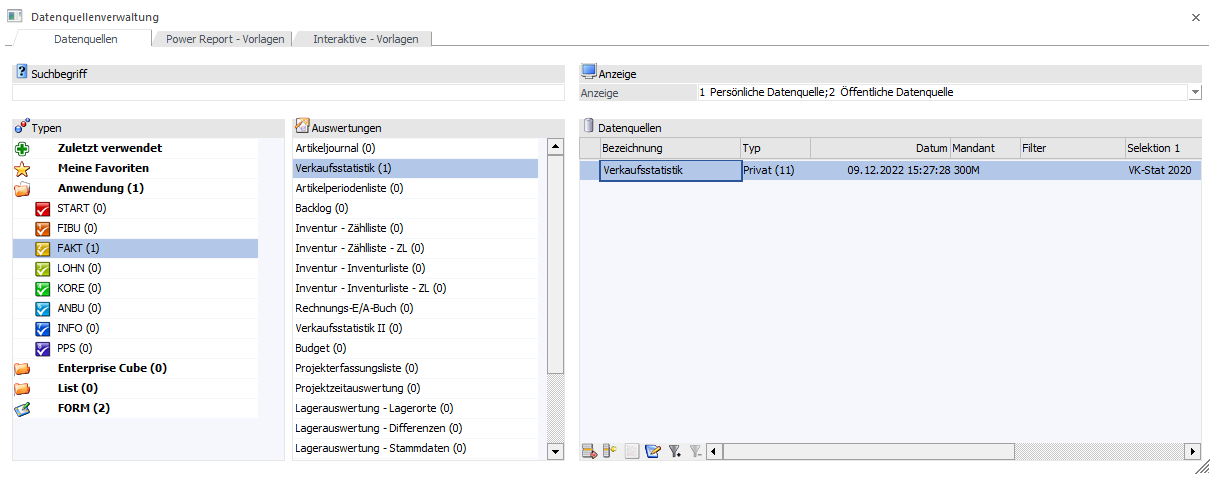
Task: Click the VK-Stat 2020 selection cell
Action: coord(1163,170)
